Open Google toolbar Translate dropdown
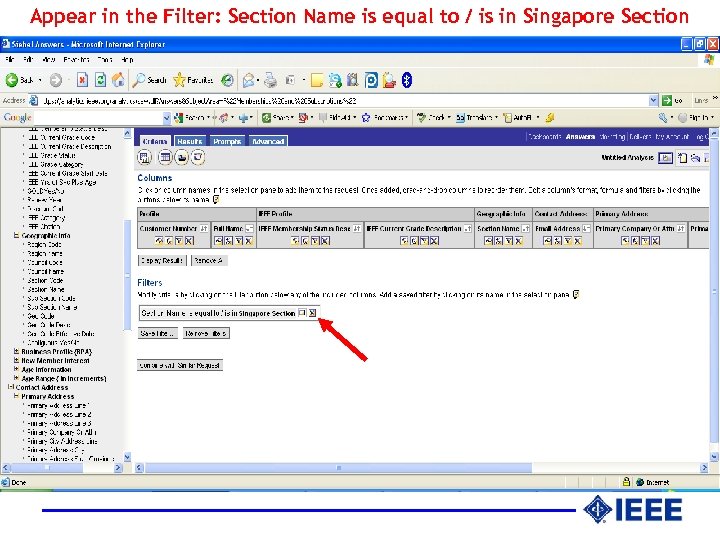 click(x=477, y=118)
